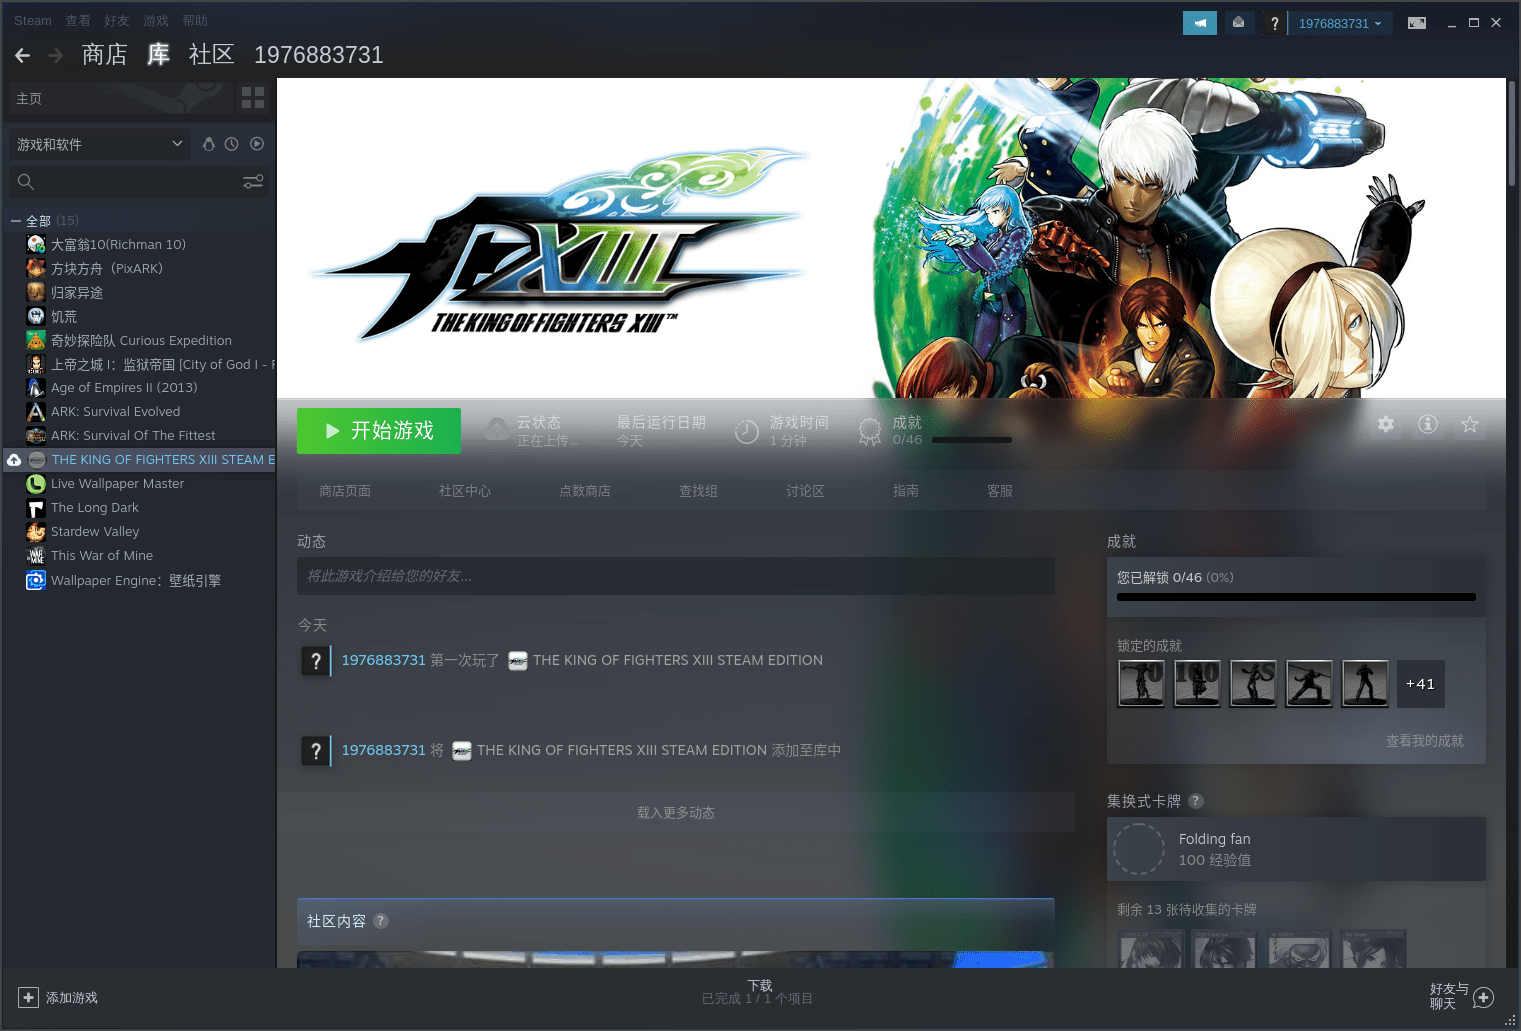Click the trading cards help icon

[1196, 801]
